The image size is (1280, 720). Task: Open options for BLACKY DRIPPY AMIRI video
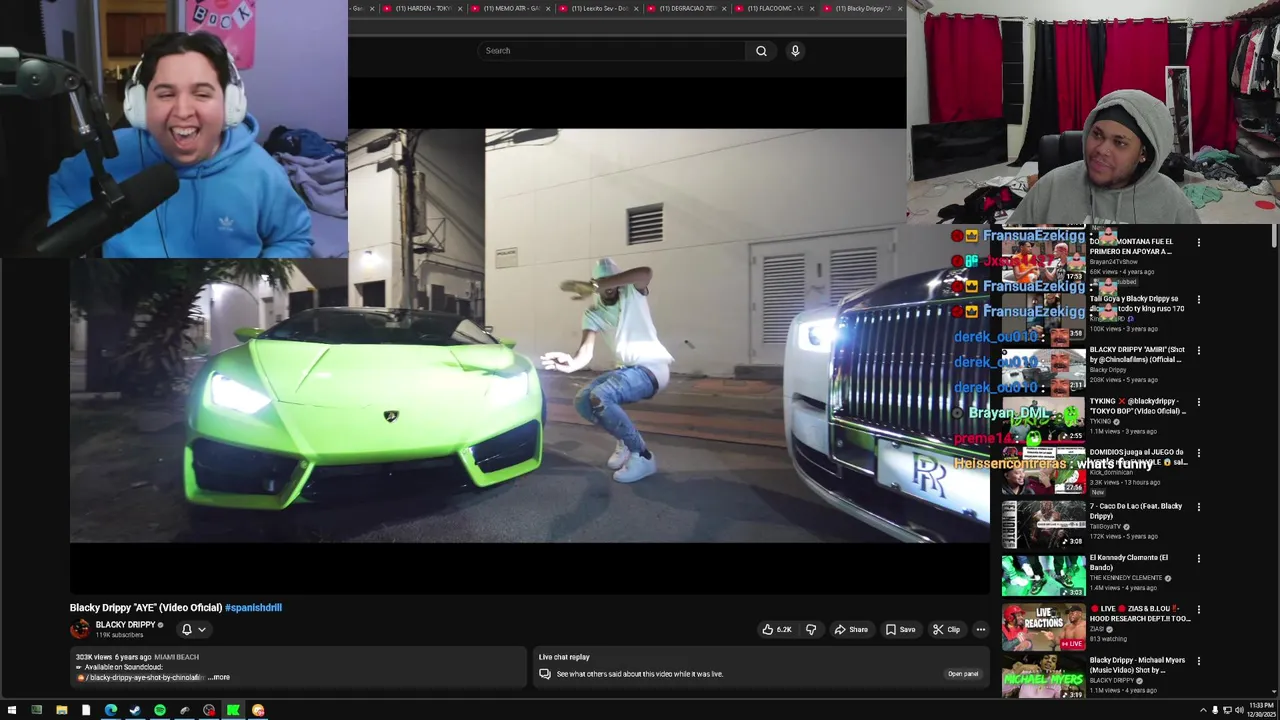click(x=1199, y=350)
